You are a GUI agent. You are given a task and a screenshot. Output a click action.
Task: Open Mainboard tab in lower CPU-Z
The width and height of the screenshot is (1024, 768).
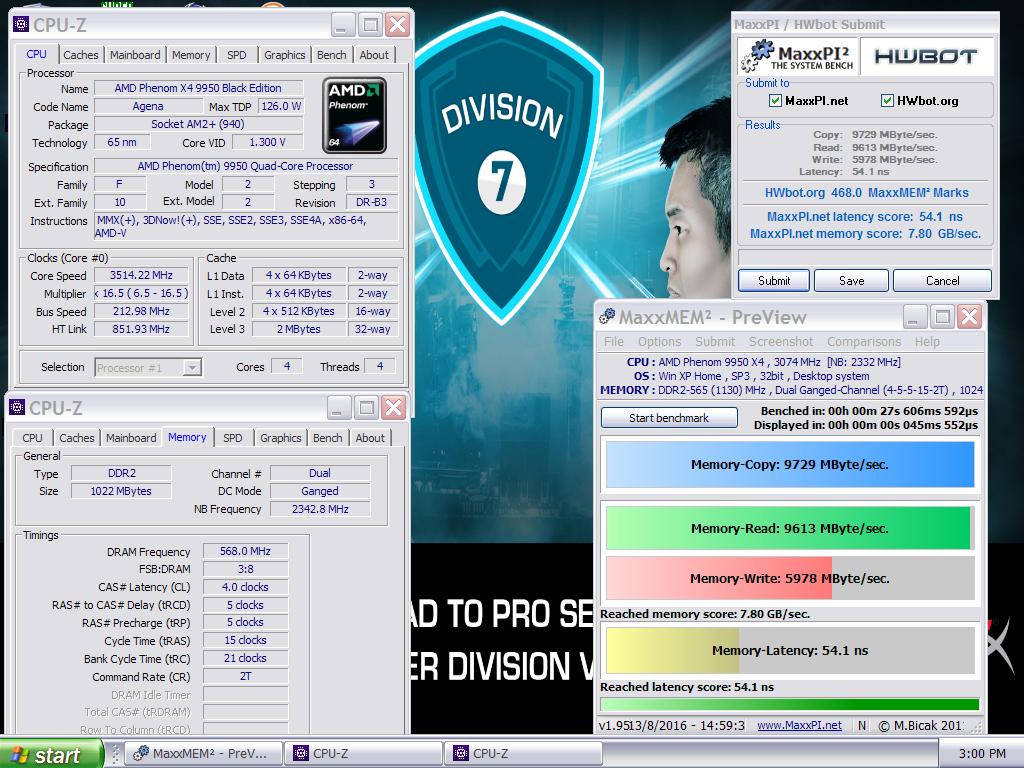[131, 438]
